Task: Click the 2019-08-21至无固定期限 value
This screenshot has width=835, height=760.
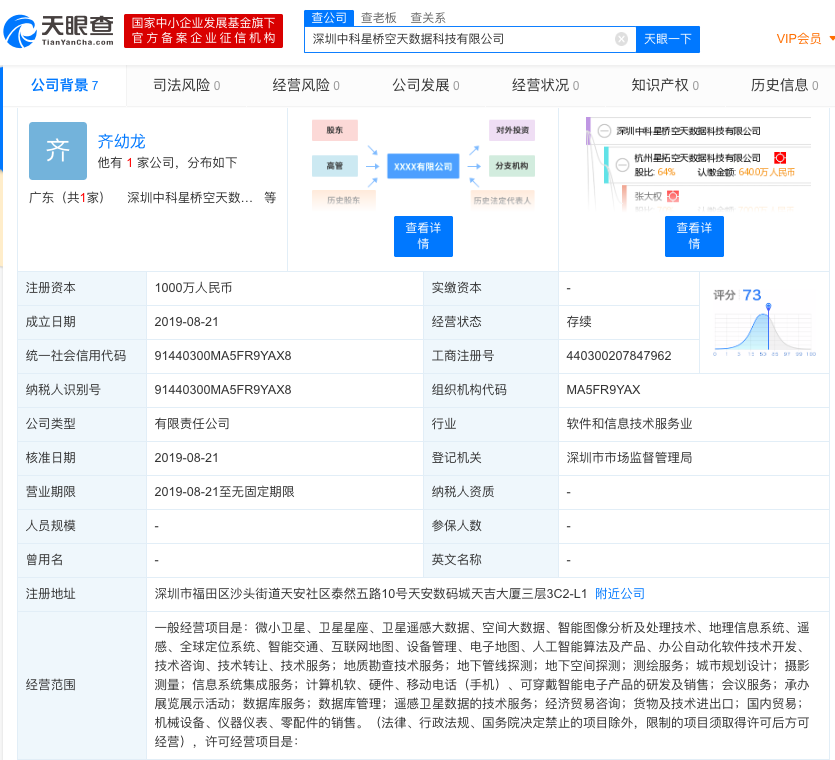Action: coord(225,492)
